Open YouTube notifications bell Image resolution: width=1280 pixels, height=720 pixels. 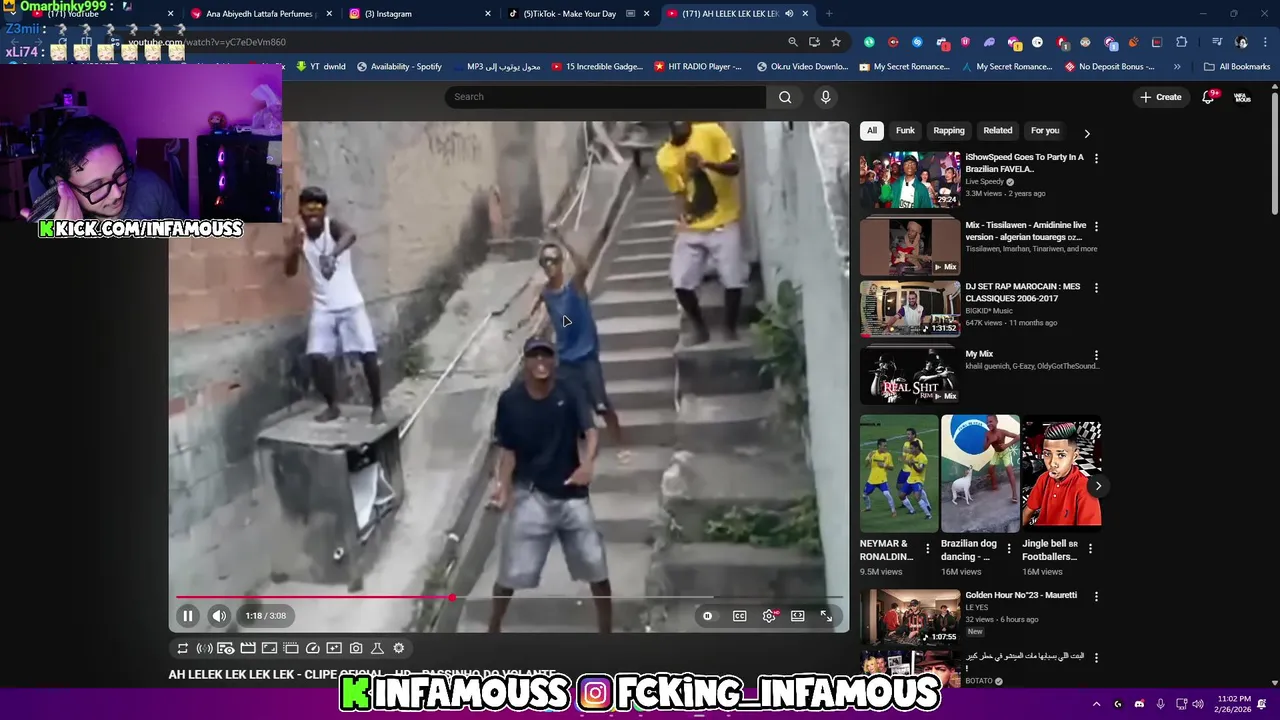[x=1208, y=97]
